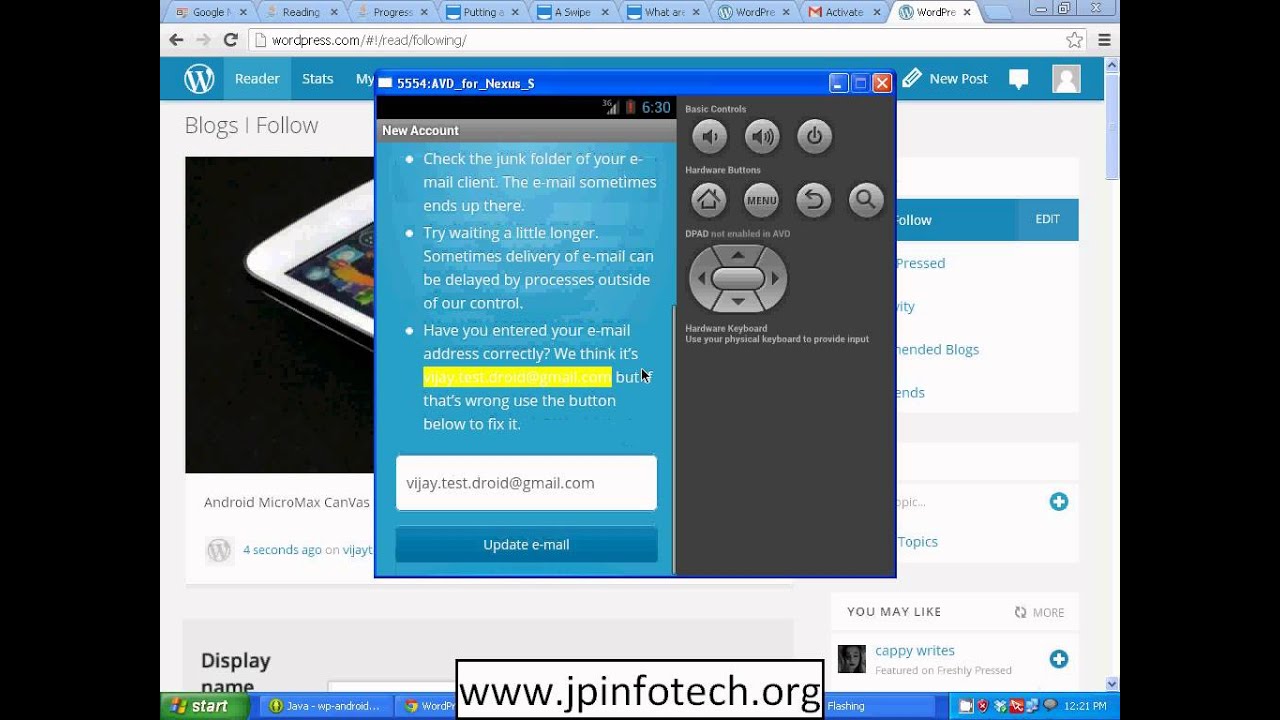This screenshot has width=1280, height=720.
Task: Follow the topic with plus icon
Action: 1058,501
